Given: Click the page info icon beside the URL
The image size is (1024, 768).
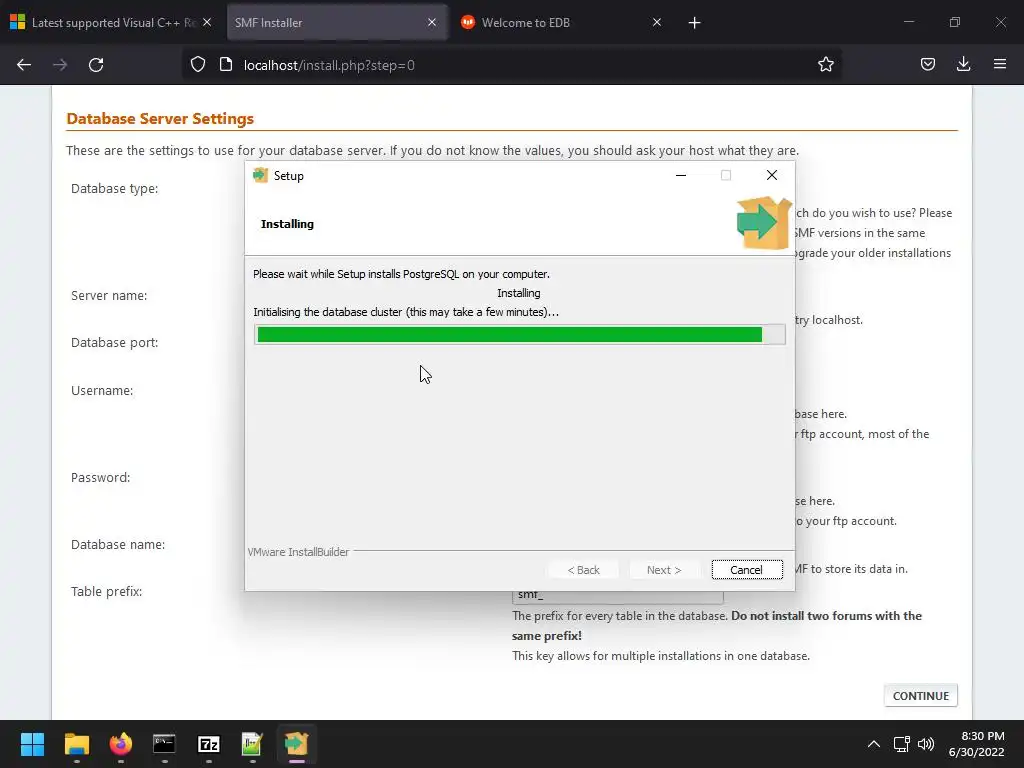Looking at the screenshot, I should [x=226, y=65].
